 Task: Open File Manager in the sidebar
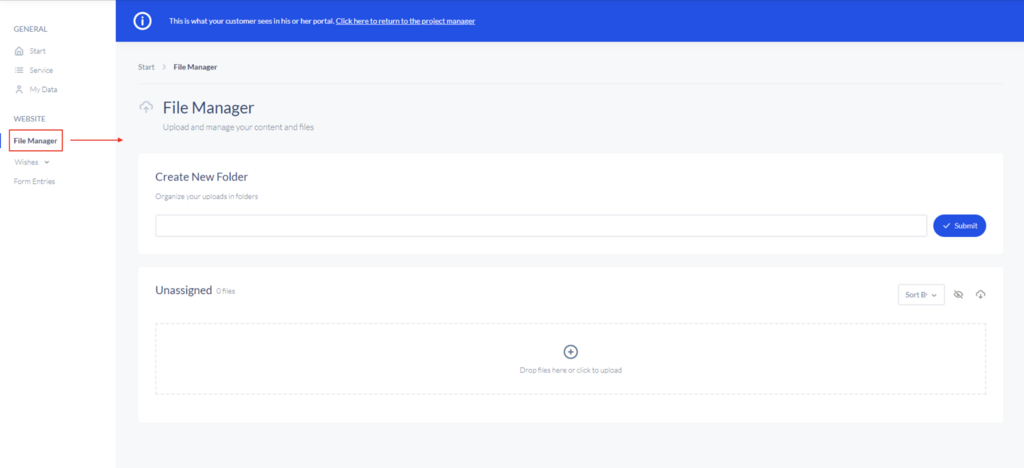coord(36,141)
